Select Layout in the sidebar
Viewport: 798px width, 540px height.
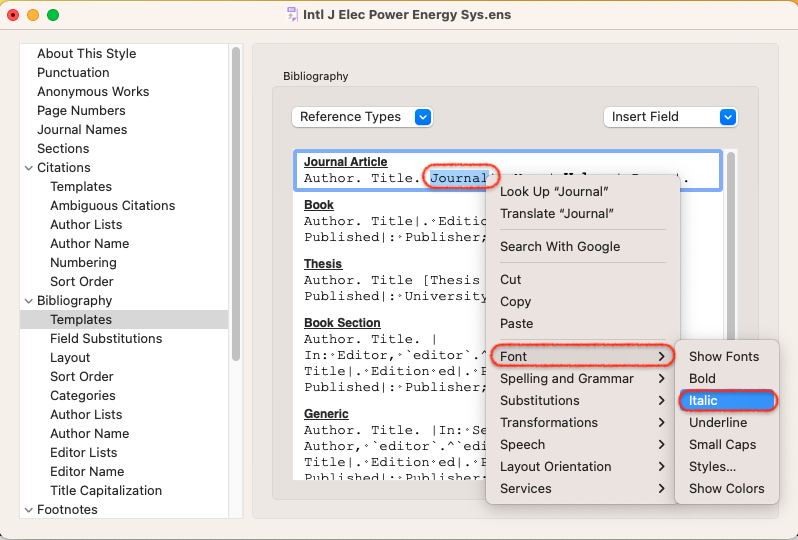click(70, 358)
